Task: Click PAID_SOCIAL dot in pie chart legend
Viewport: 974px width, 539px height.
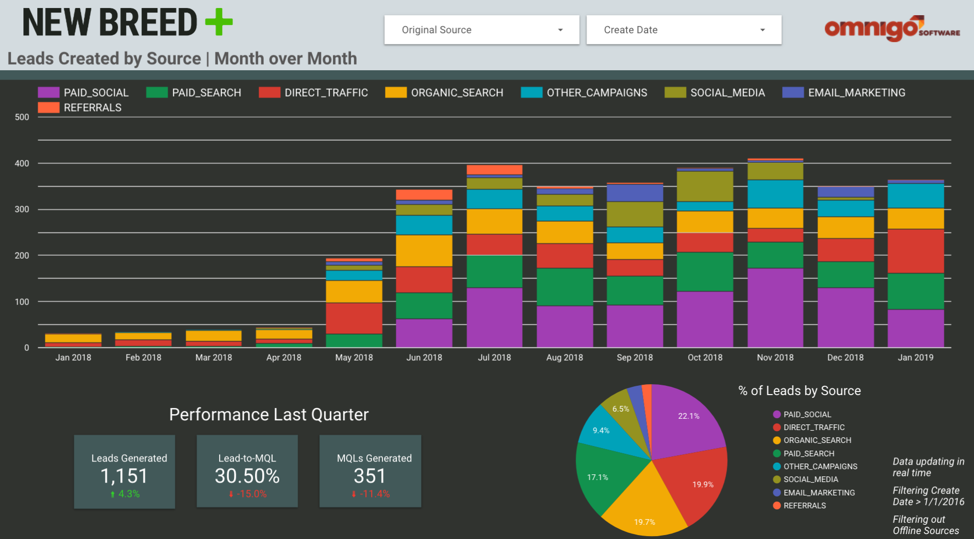Action: tap(776, 415)
